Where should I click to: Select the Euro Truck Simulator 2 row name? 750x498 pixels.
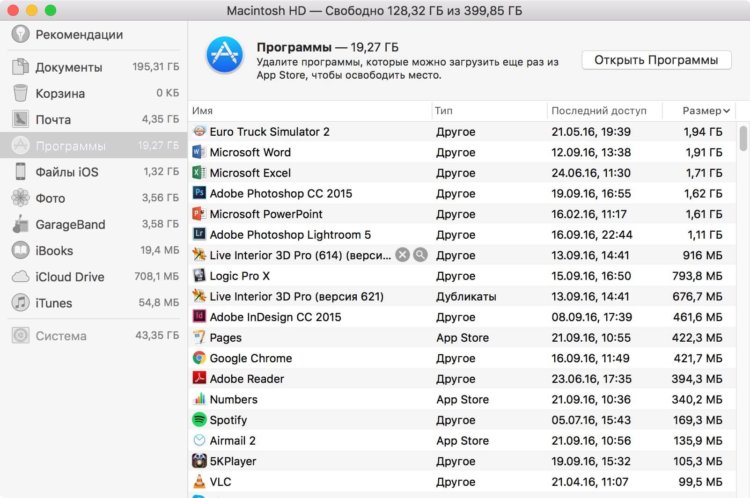[269, 132]
